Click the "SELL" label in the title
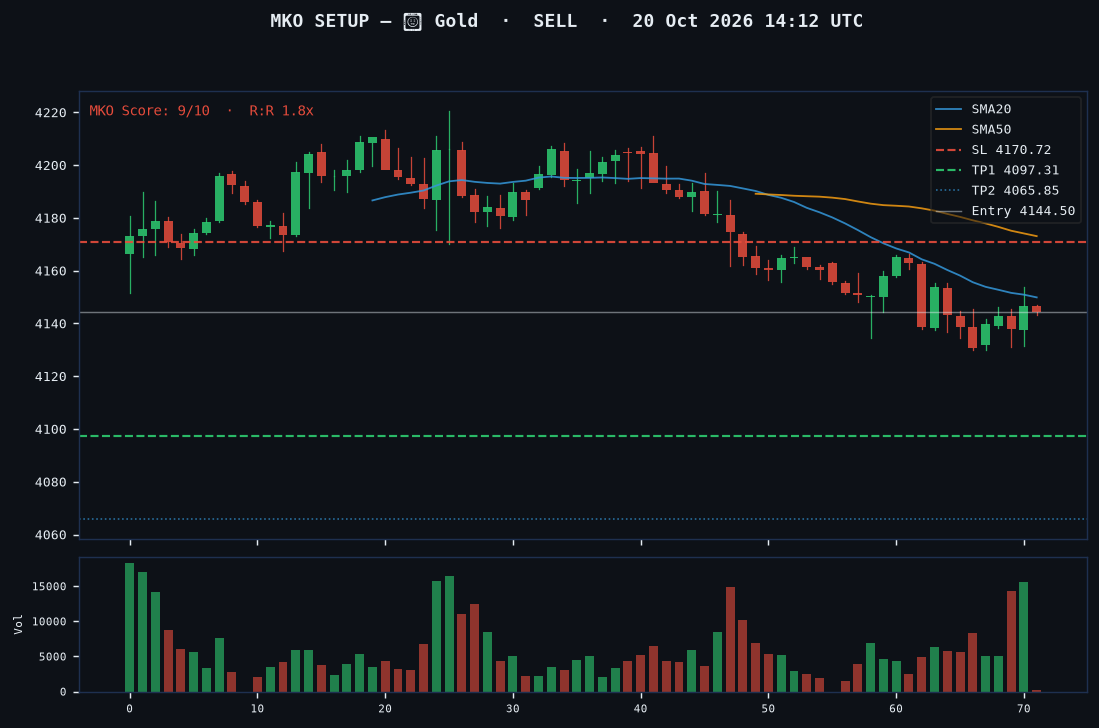 pos(555,21)
